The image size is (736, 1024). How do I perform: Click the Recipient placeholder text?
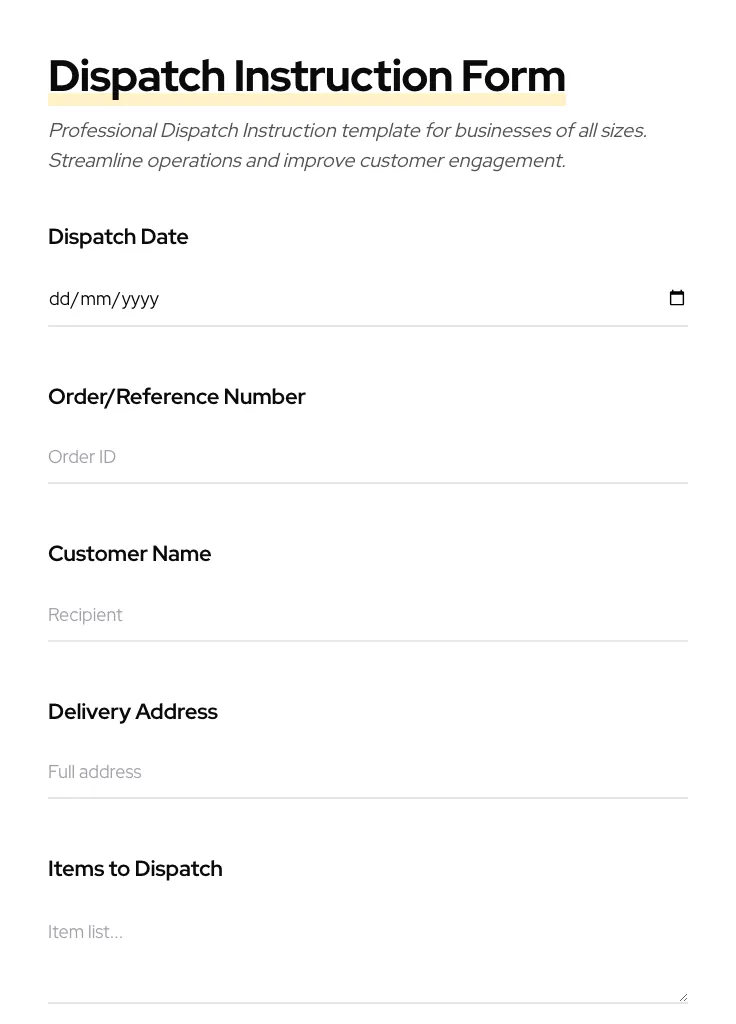click(85, 615)
